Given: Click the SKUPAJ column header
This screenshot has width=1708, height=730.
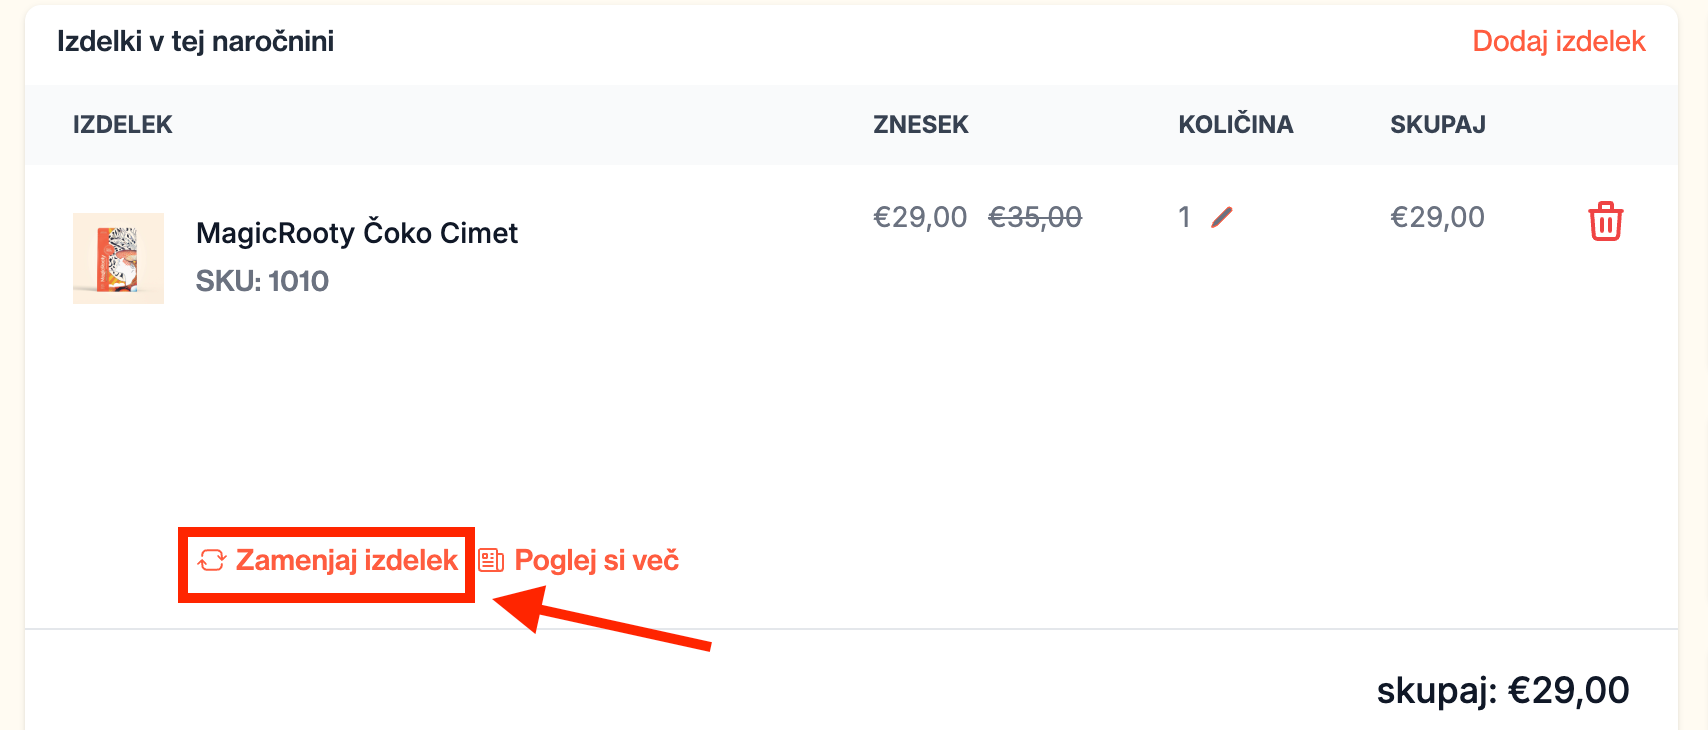Looking at the screenshot, I should 1437,125.
